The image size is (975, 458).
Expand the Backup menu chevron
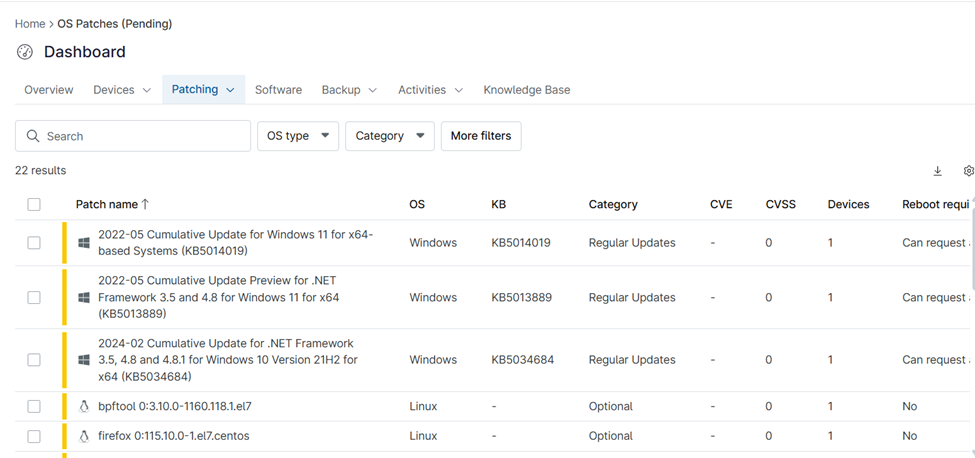(x=372, y=90)
